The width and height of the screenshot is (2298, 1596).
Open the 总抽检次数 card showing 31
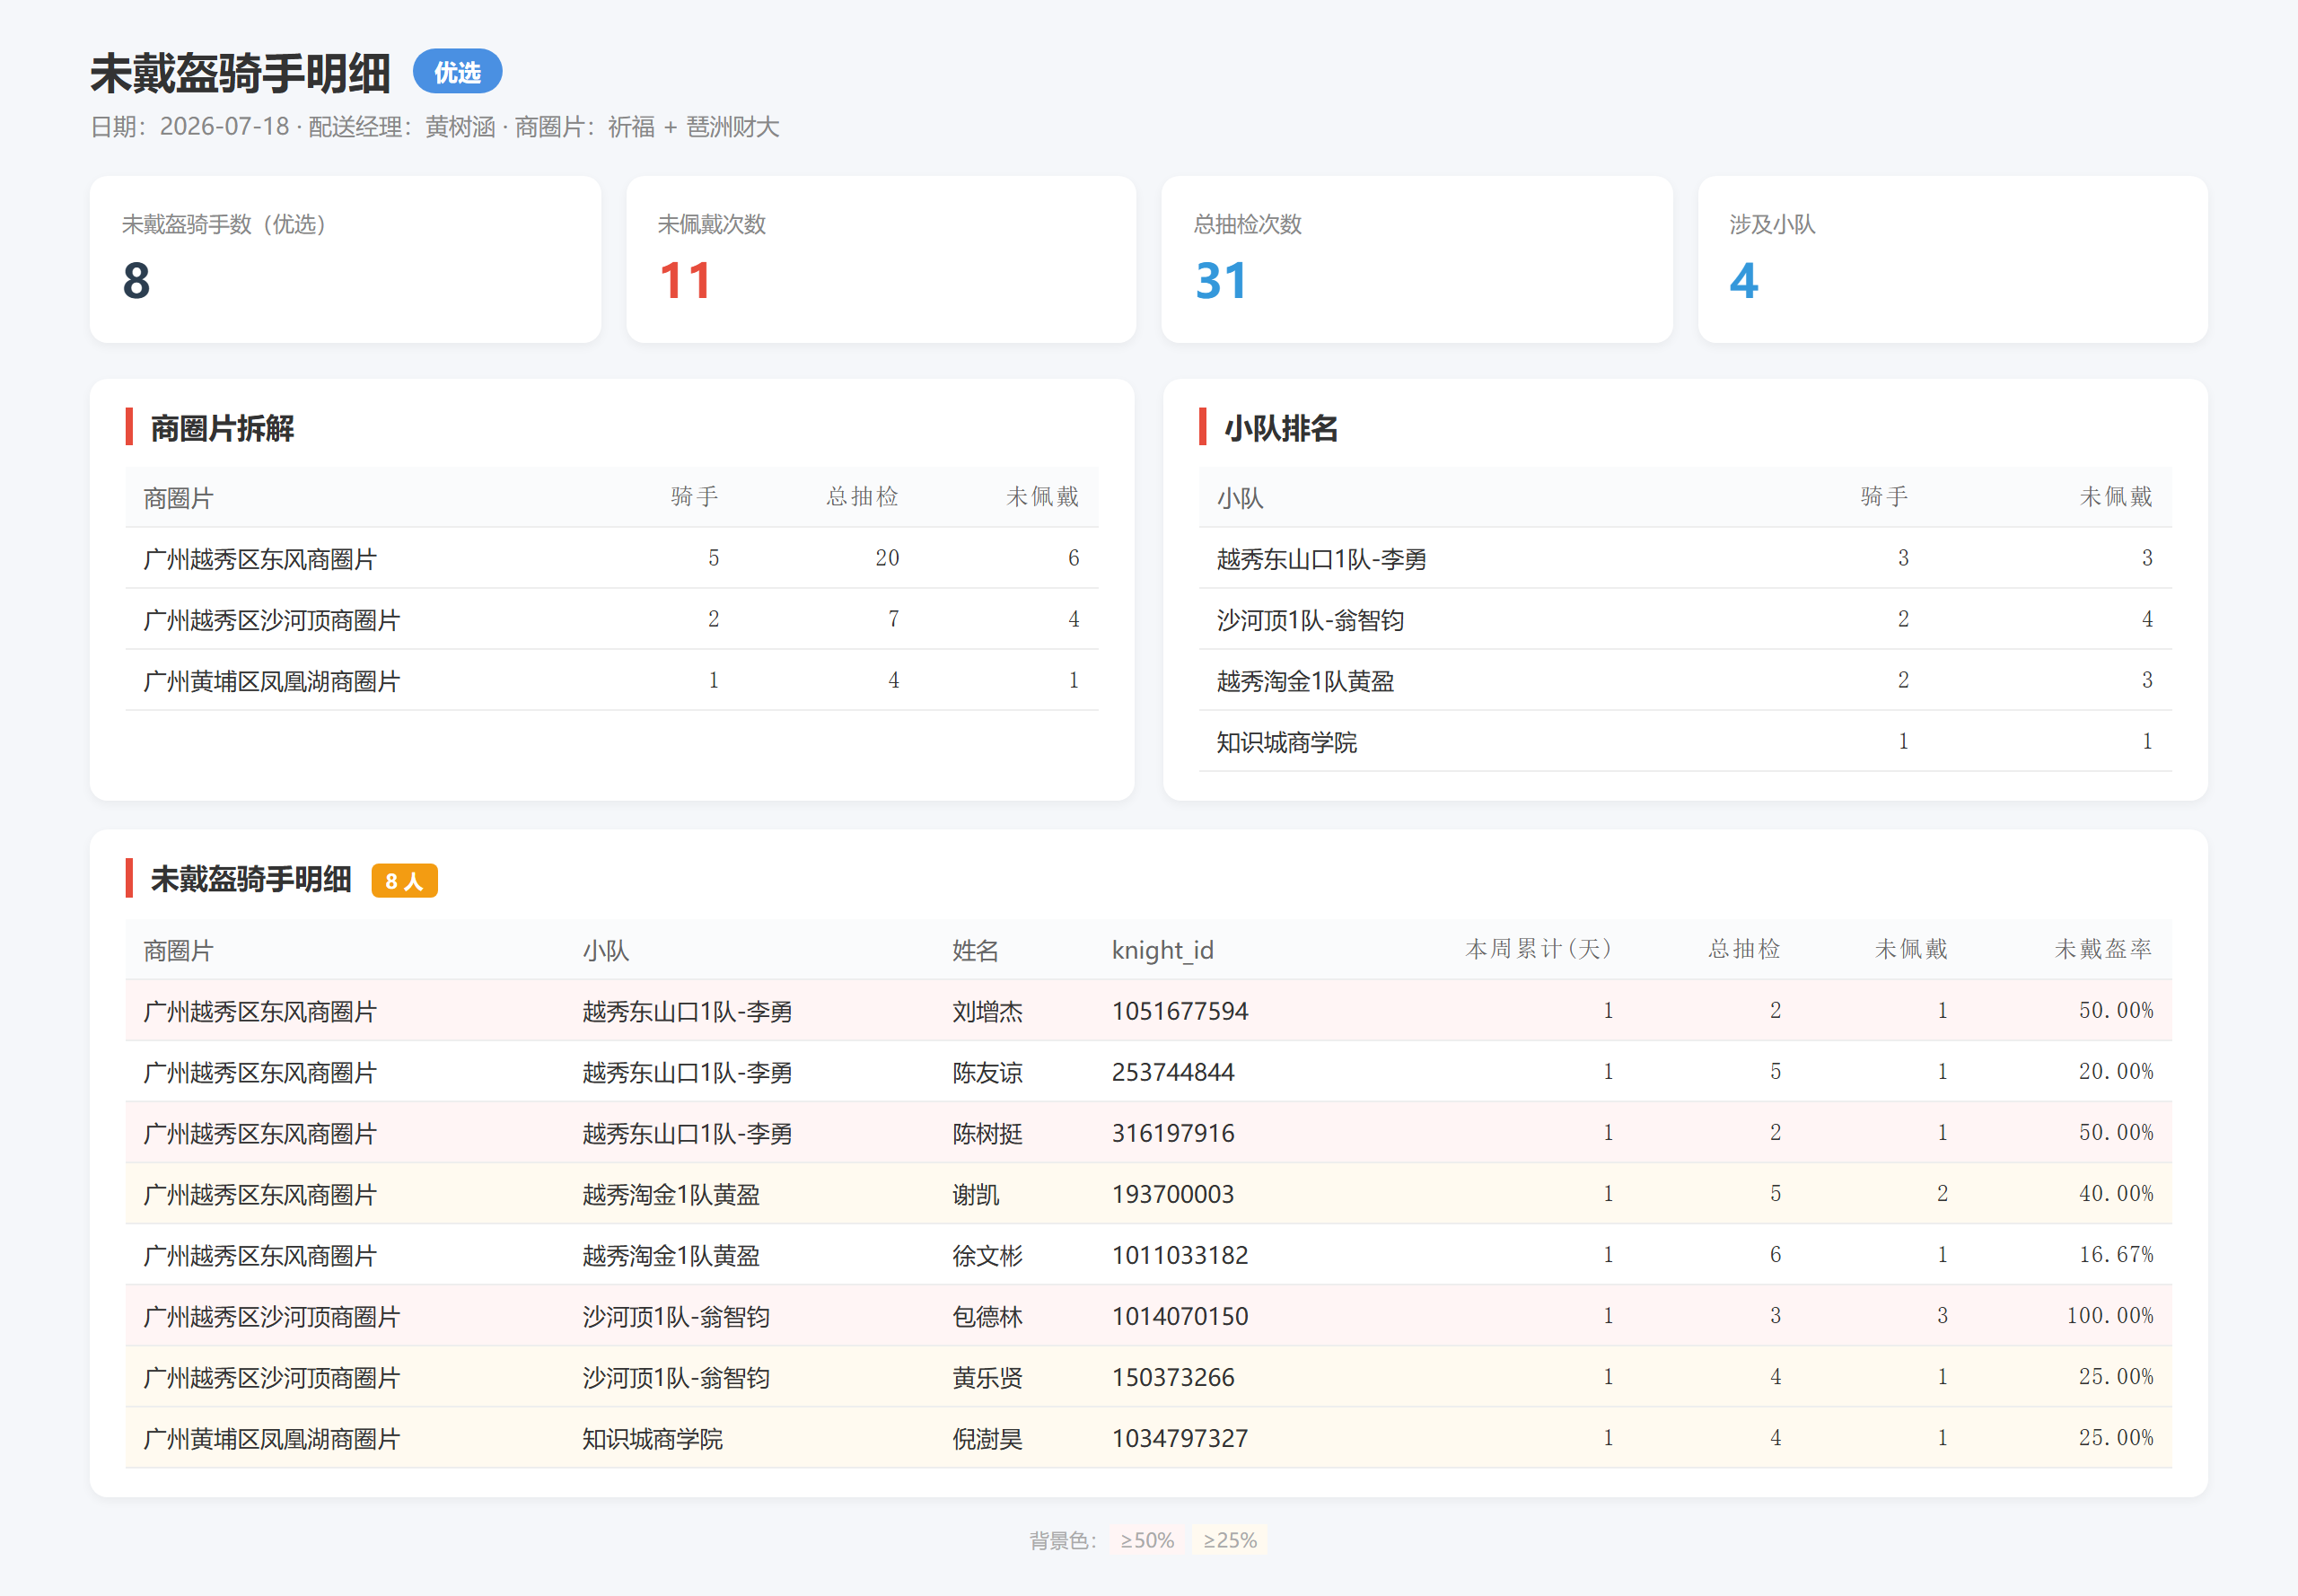tap(1417, 260)
